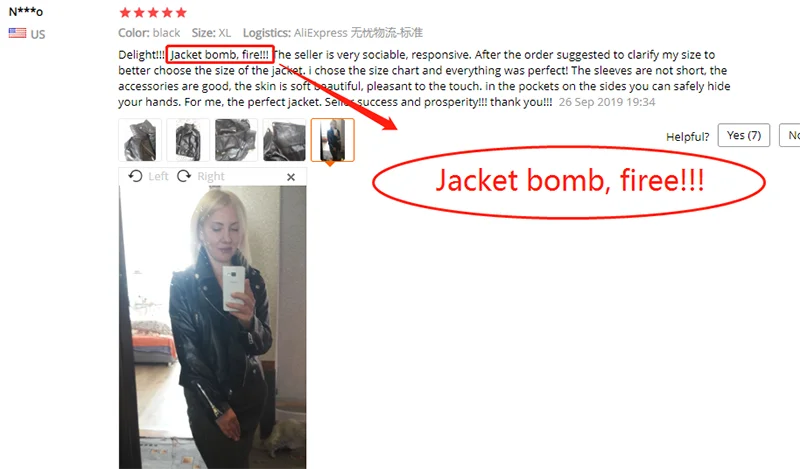Mark review helpful with Yes (7)
Viewport: 800px width, 469px height.
(743, 135)
